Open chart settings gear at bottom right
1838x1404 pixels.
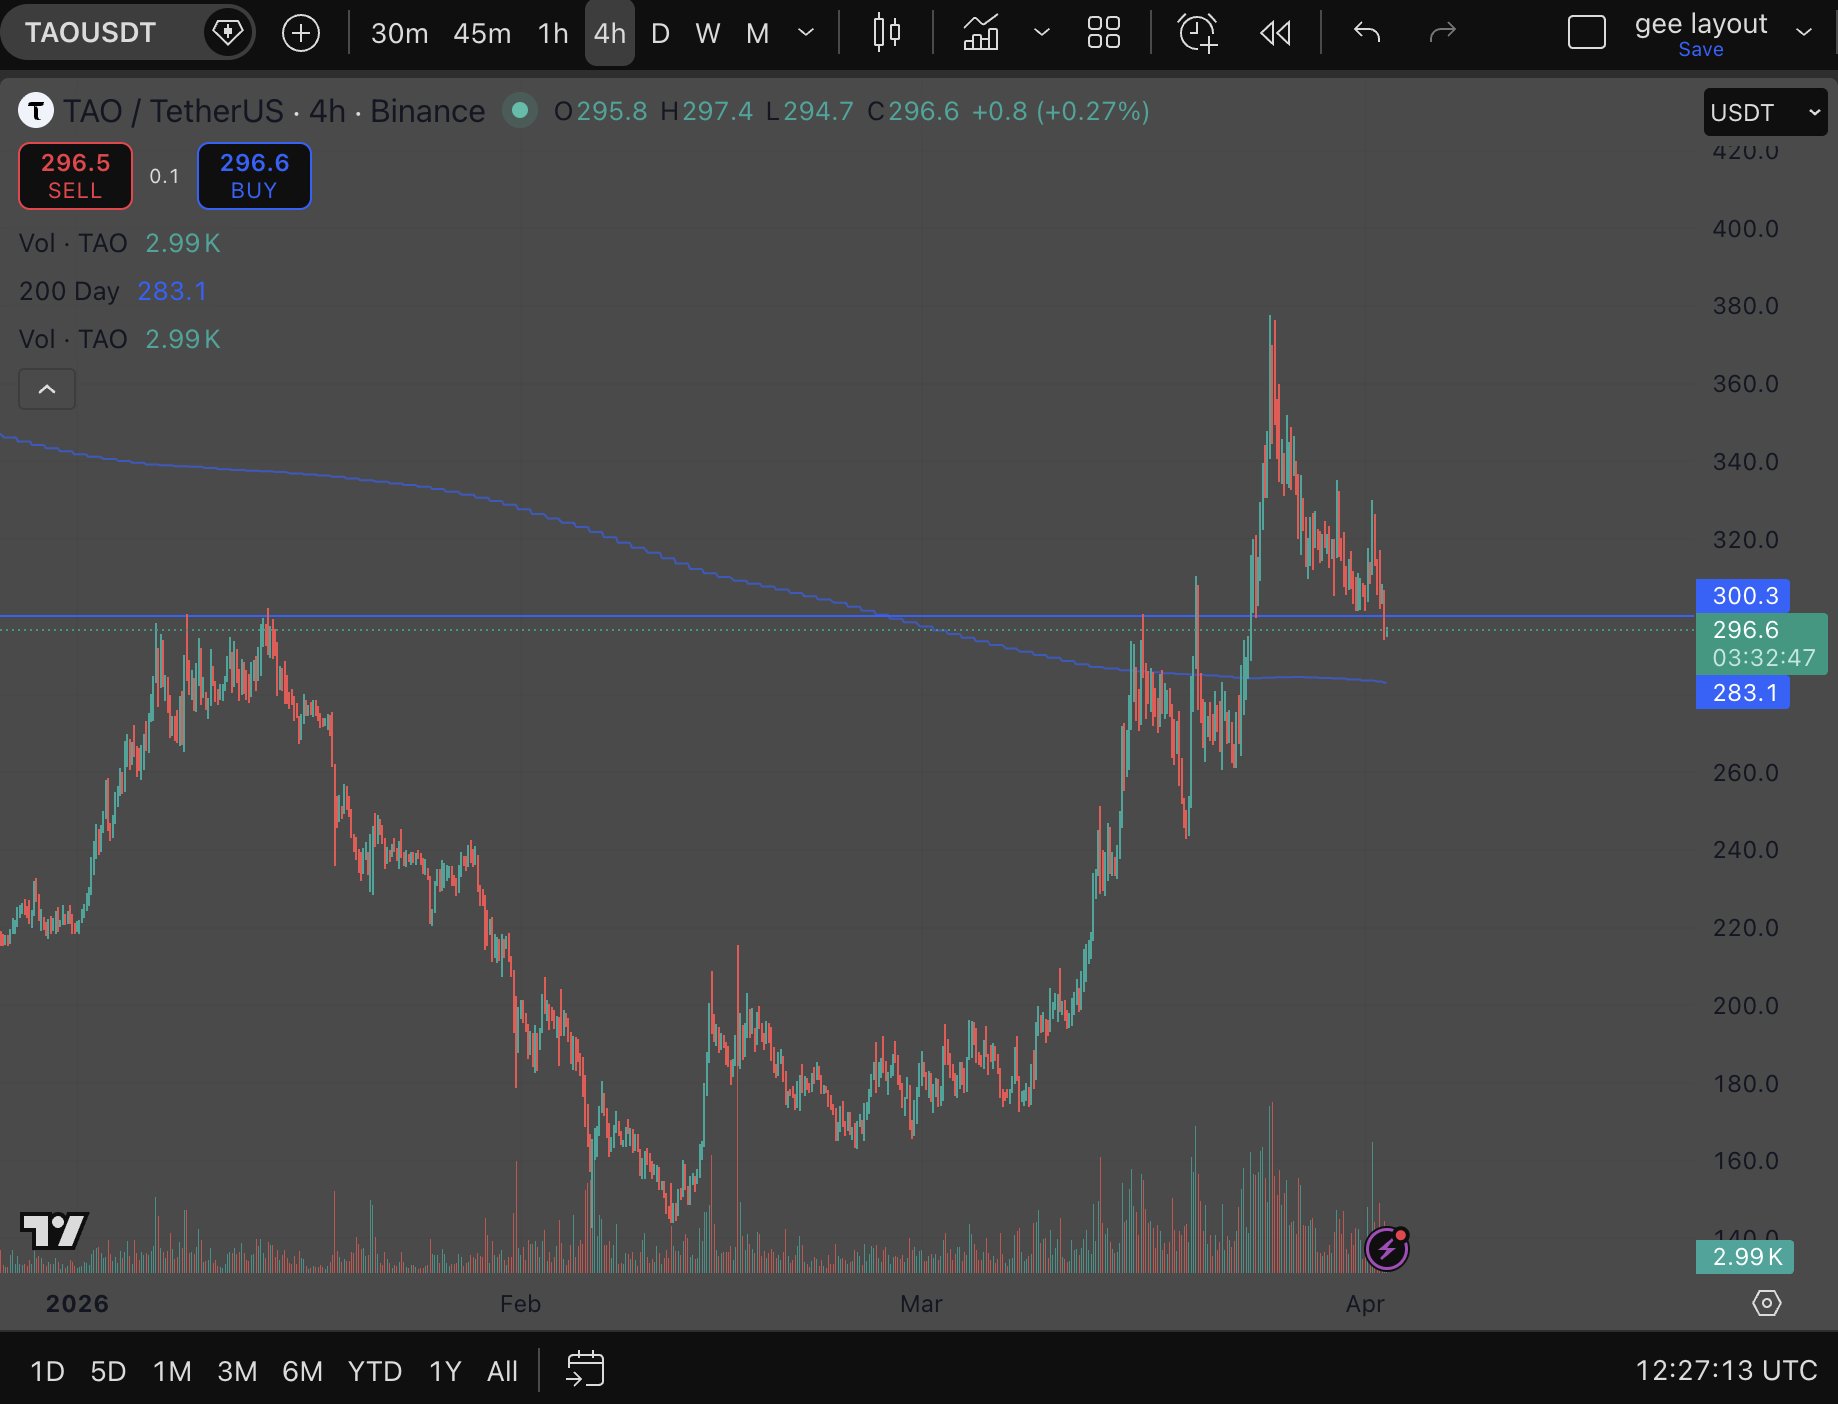1767,1303
